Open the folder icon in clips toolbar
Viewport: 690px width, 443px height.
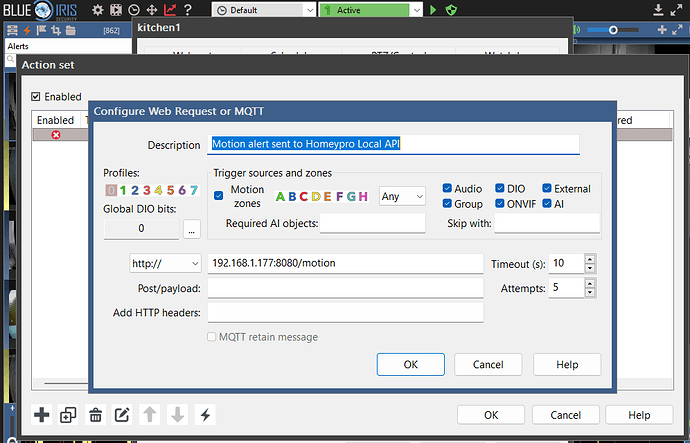(70, 30)
